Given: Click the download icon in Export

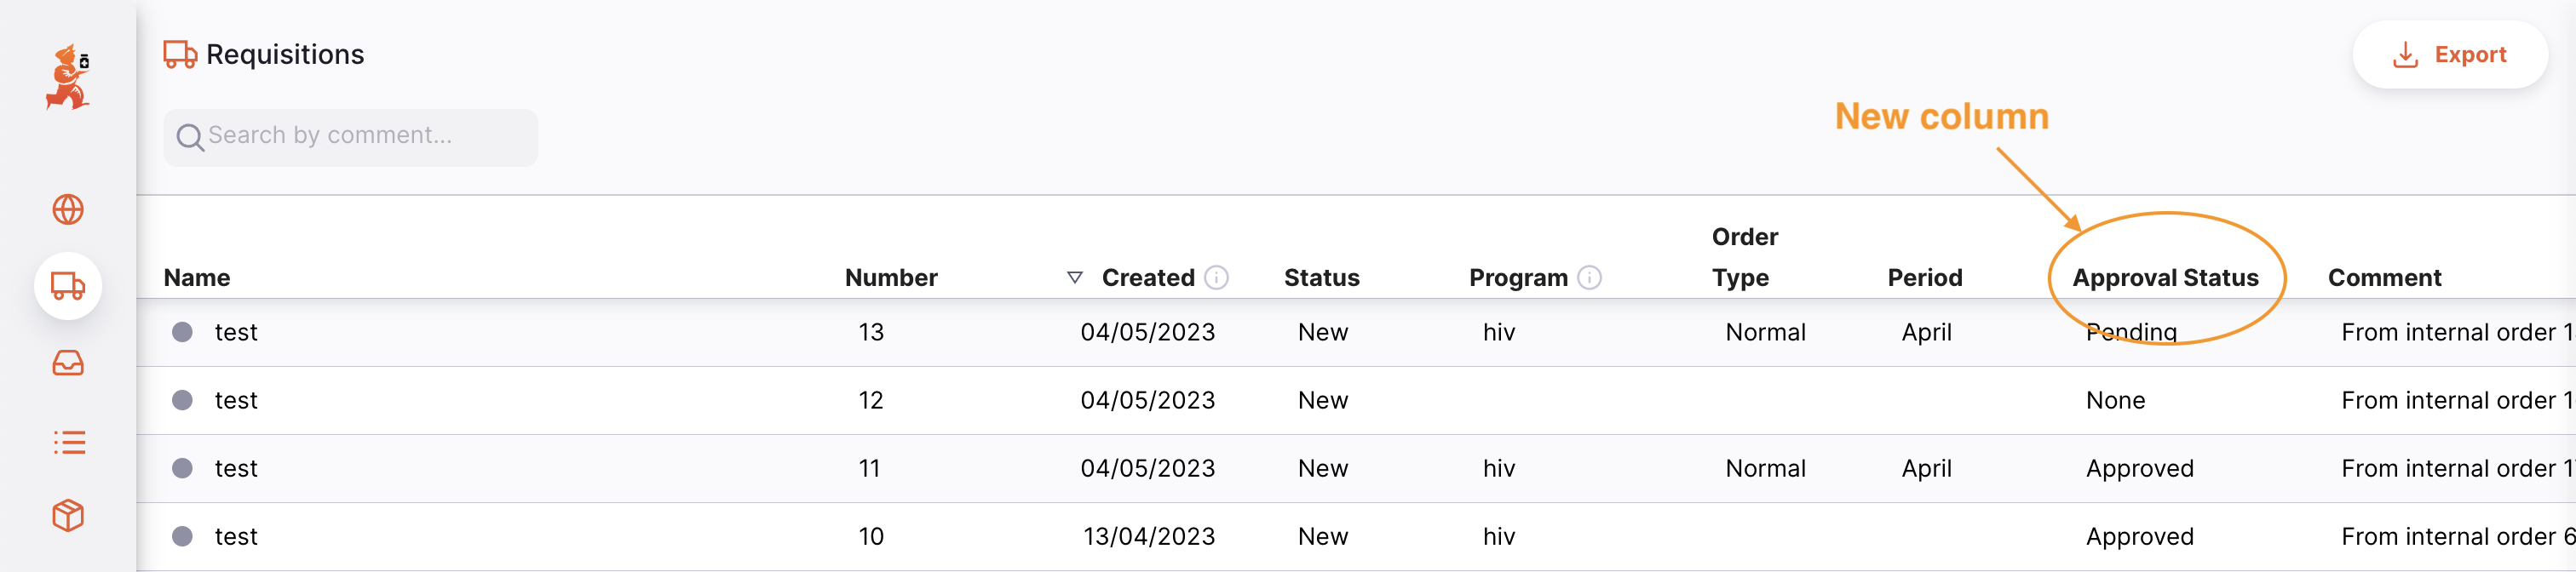Looking at the screenshot, I should (x=2405, y=55).
